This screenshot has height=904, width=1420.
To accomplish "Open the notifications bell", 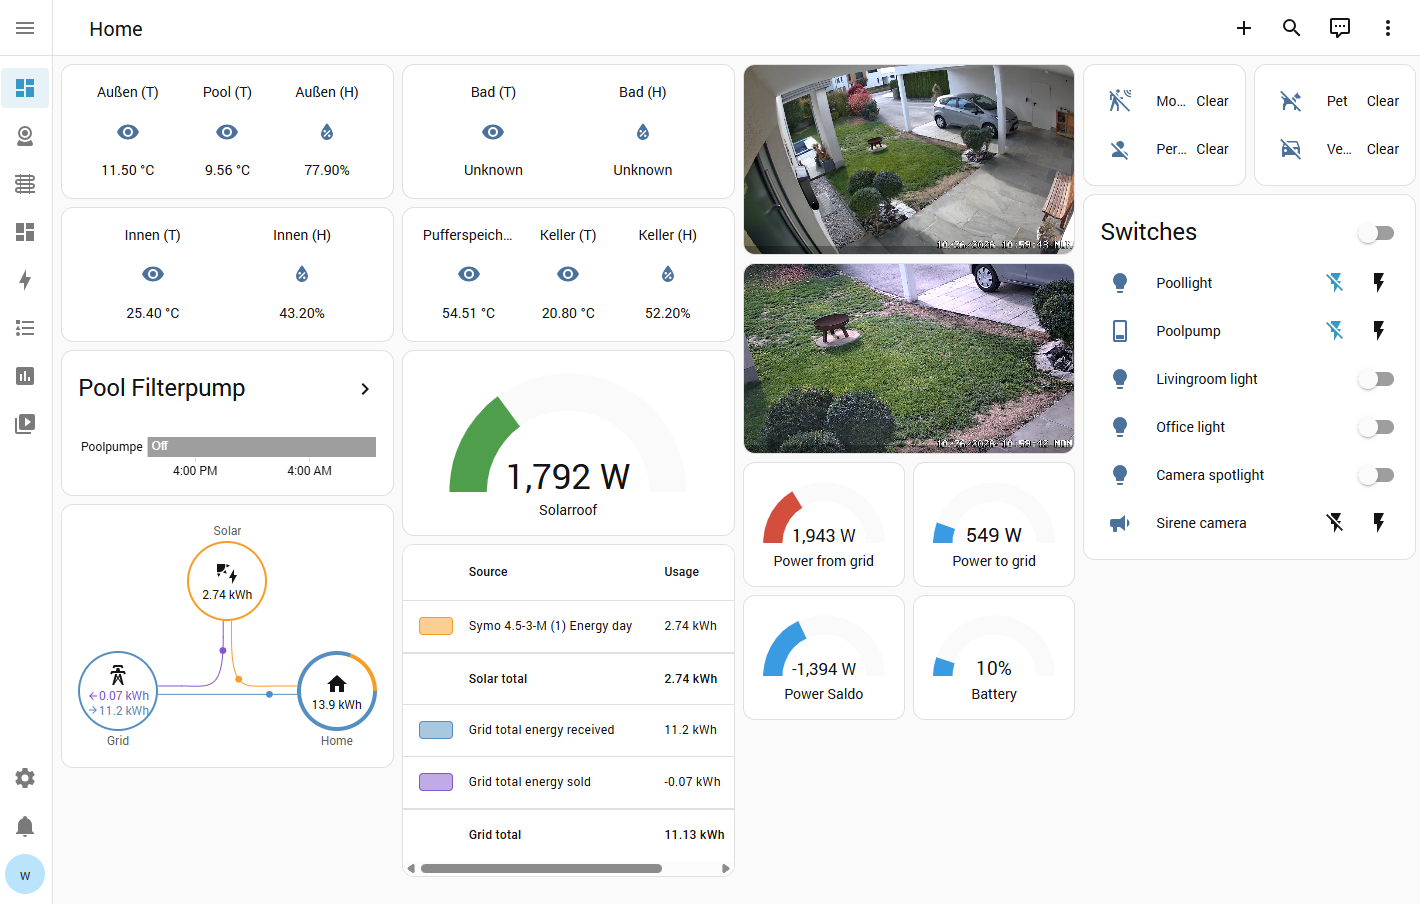I will pos(25,826).
